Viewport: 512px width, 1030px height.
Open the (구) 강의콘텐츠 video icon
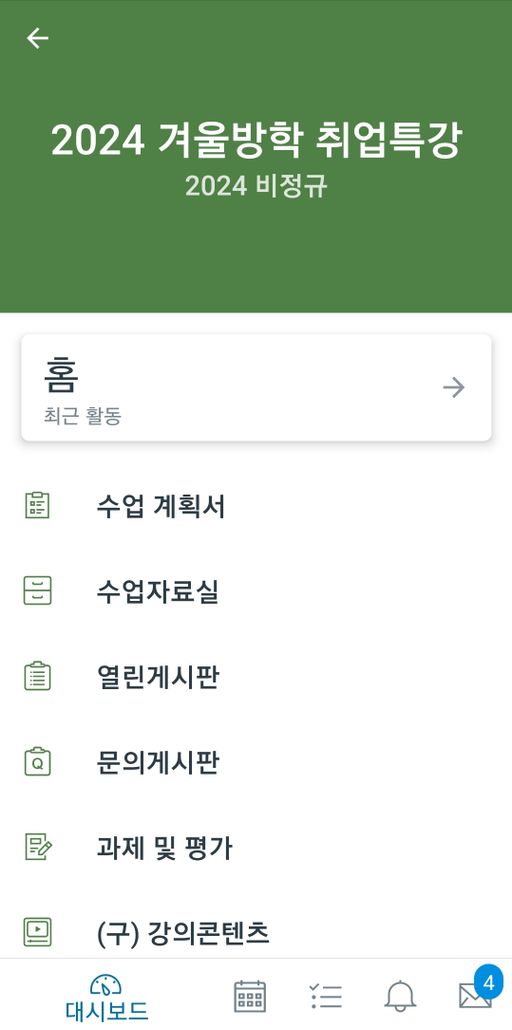(x=37, y=932)
